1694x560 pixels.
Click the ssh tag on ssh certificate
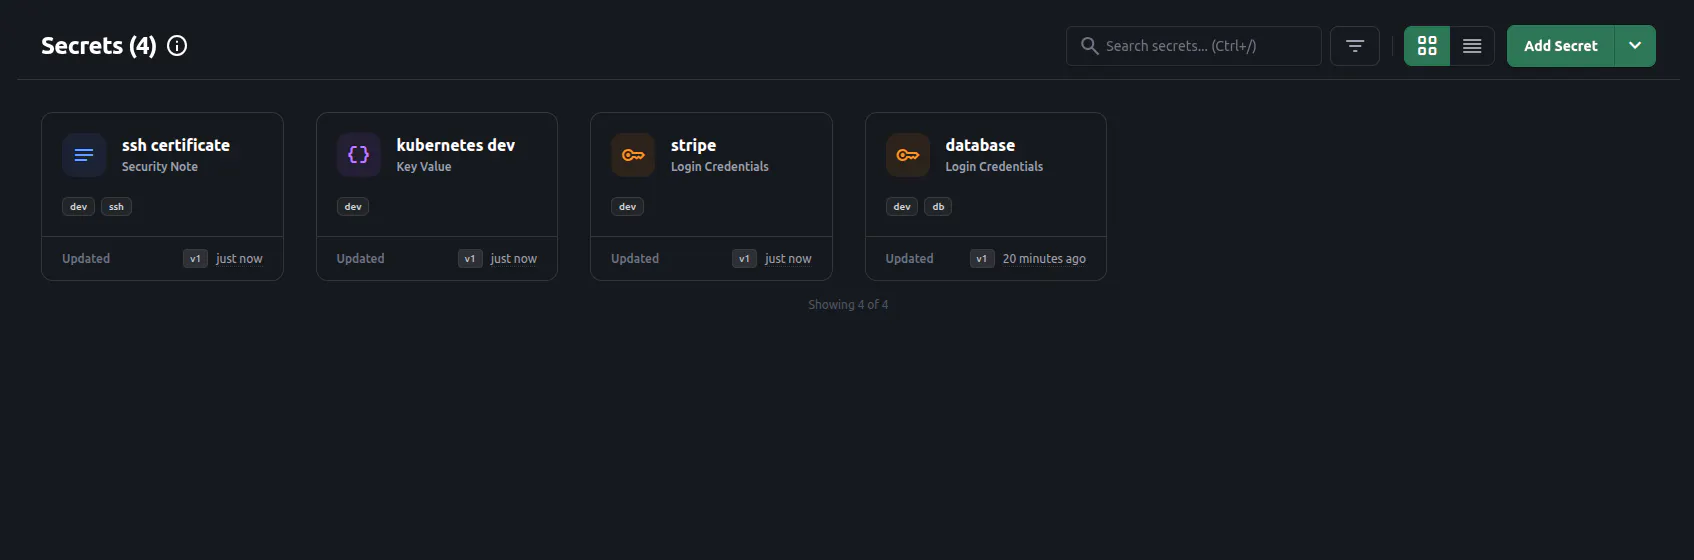116,207
